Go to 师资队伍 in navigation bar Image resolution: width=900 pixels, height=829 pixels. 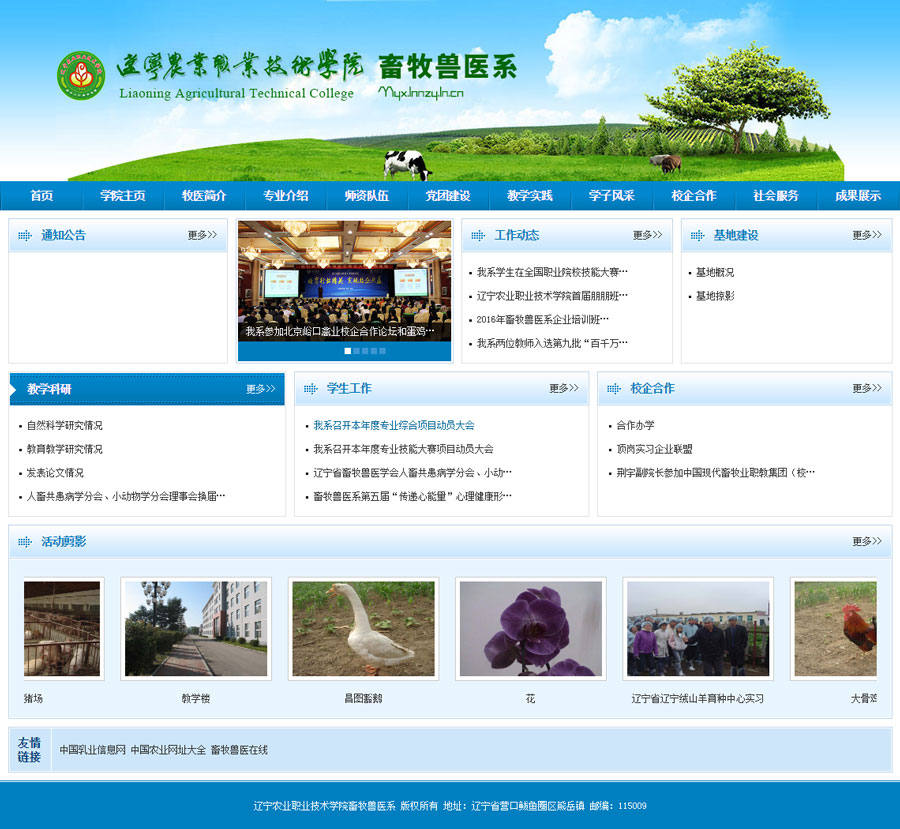[366, 196]
